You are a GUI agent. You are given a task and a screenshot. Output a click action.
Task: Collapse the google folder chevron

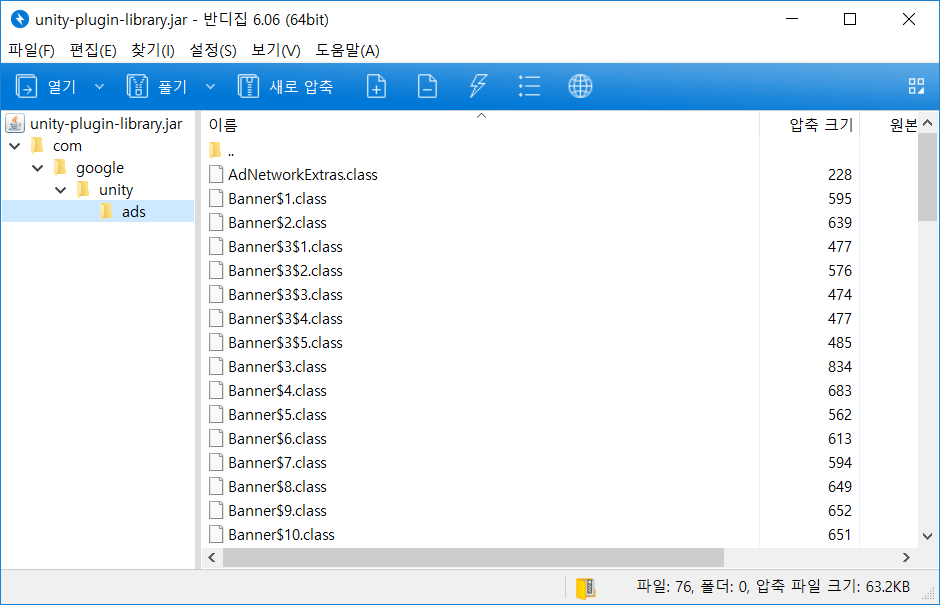pos(38,168)
